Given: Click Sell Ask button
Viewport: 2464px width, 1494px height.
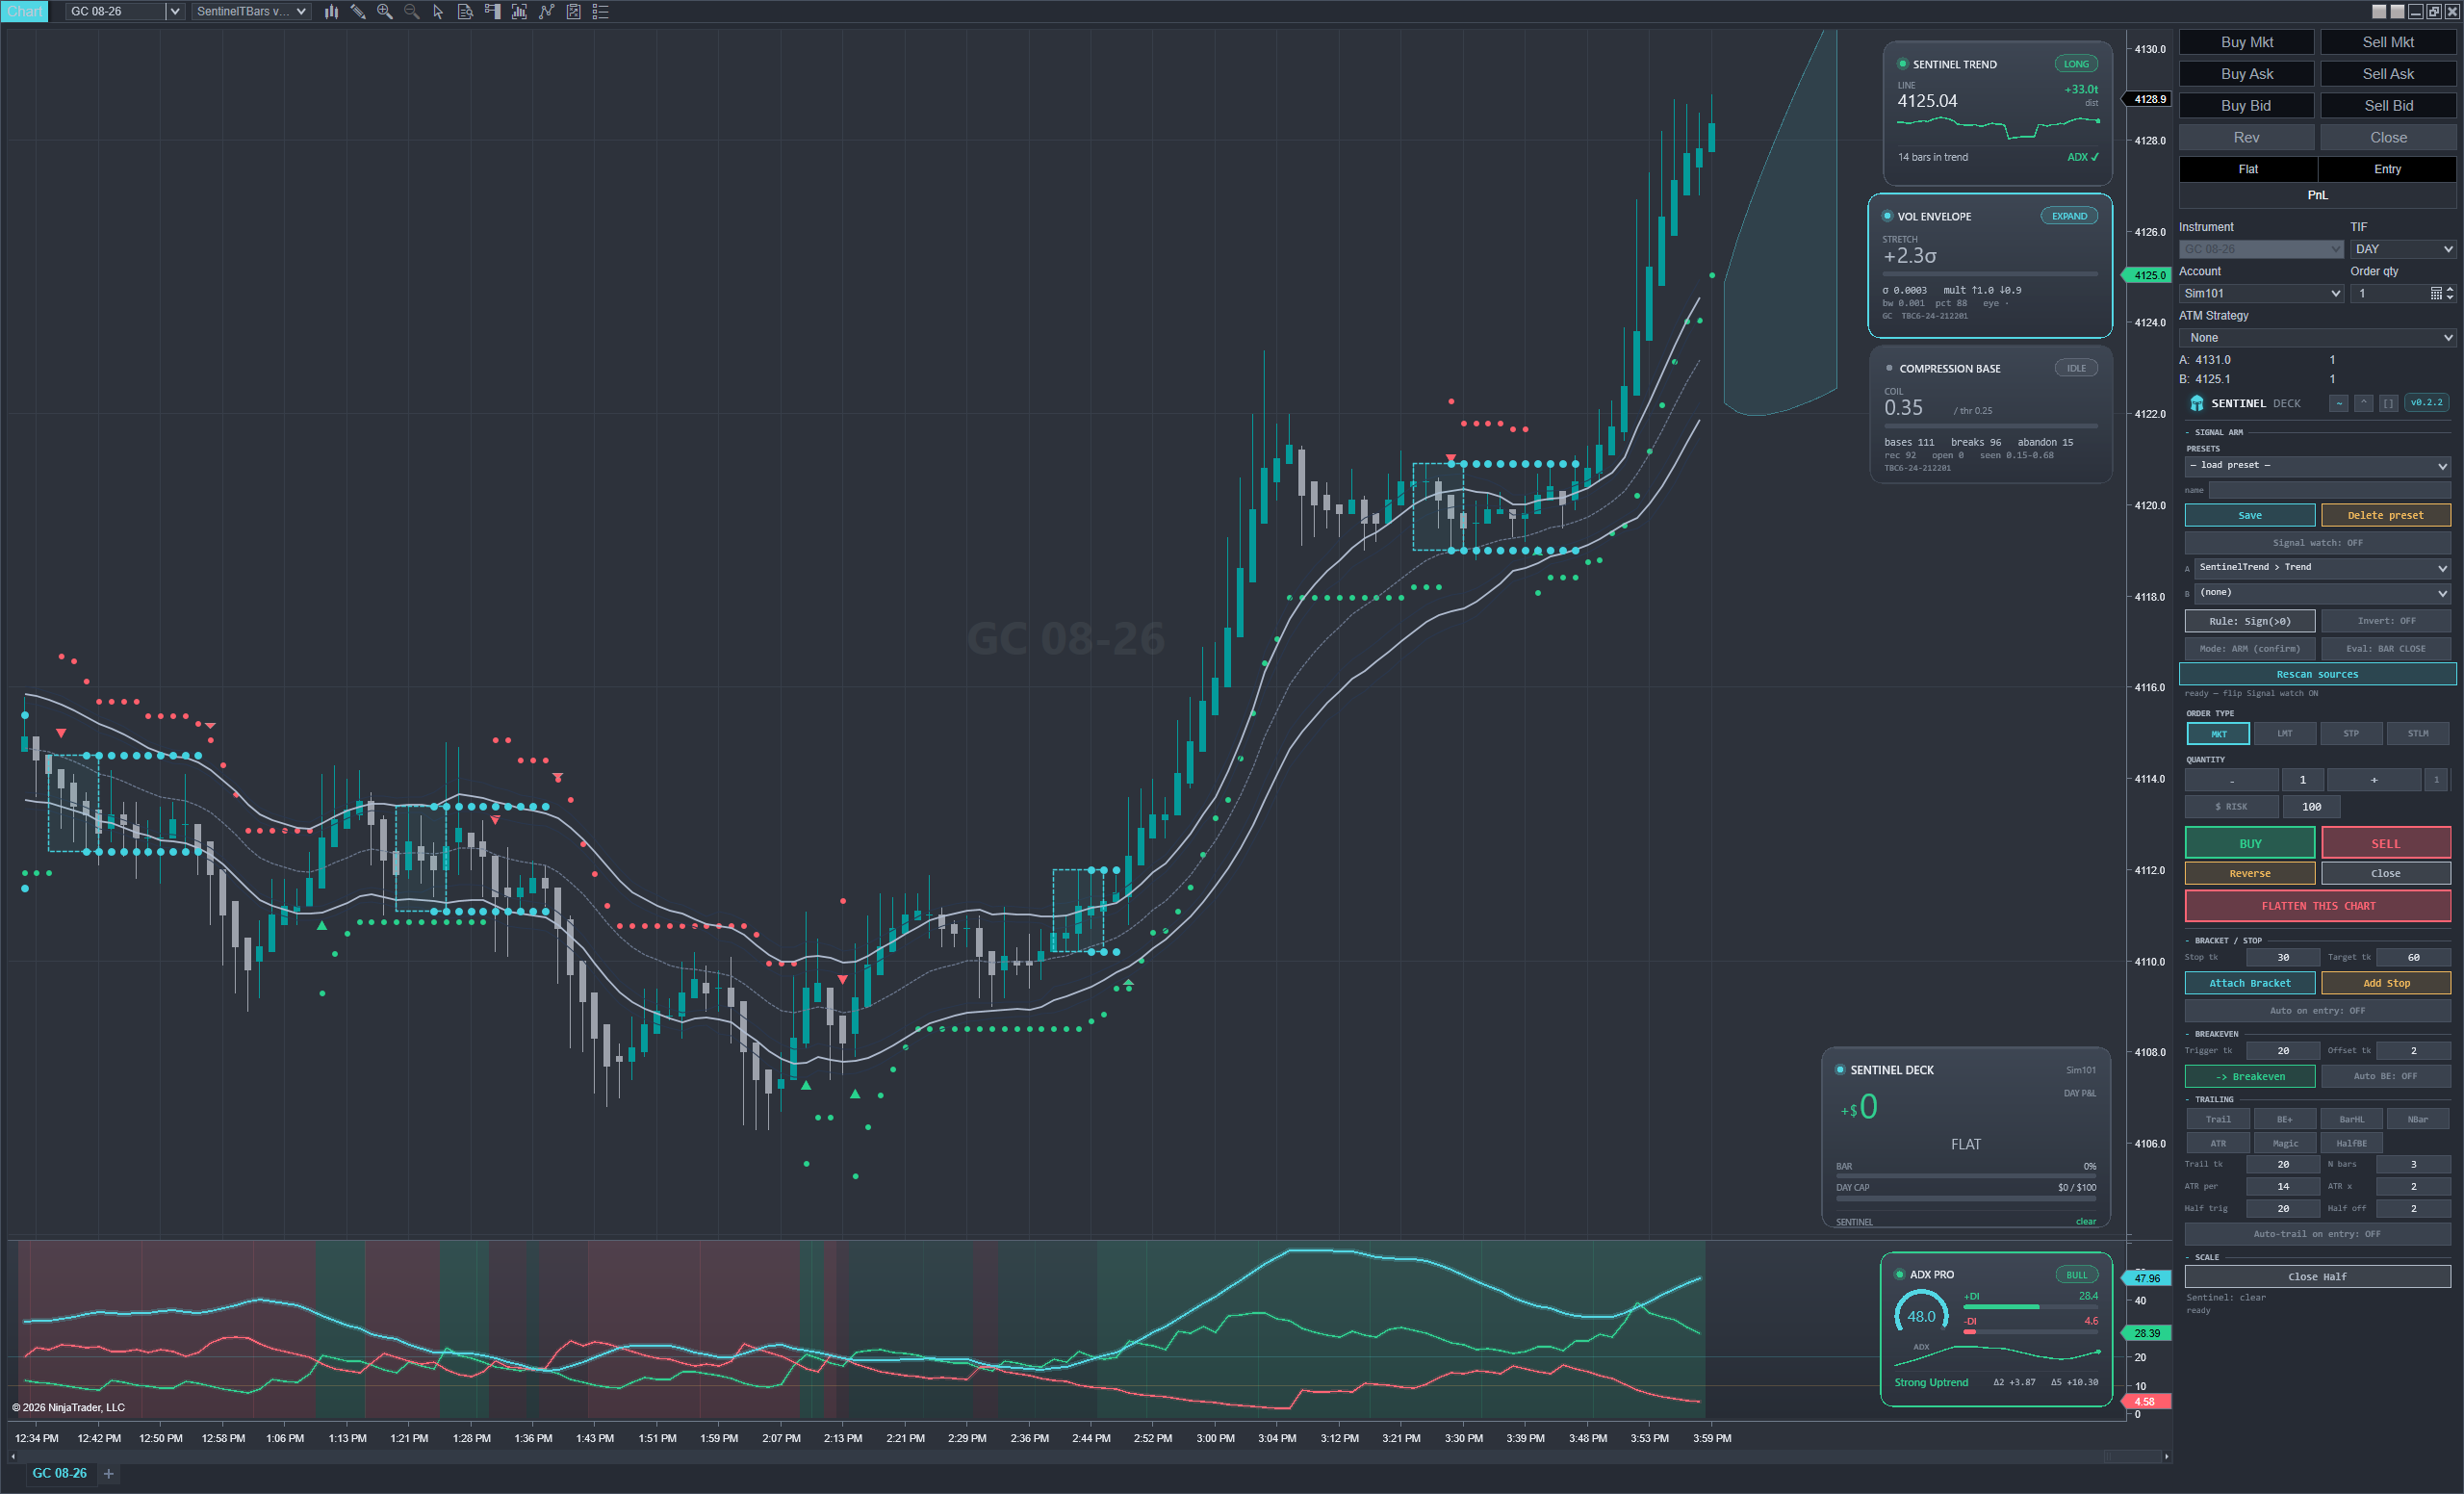Looking at the screenshot, I should (2388, 74).
